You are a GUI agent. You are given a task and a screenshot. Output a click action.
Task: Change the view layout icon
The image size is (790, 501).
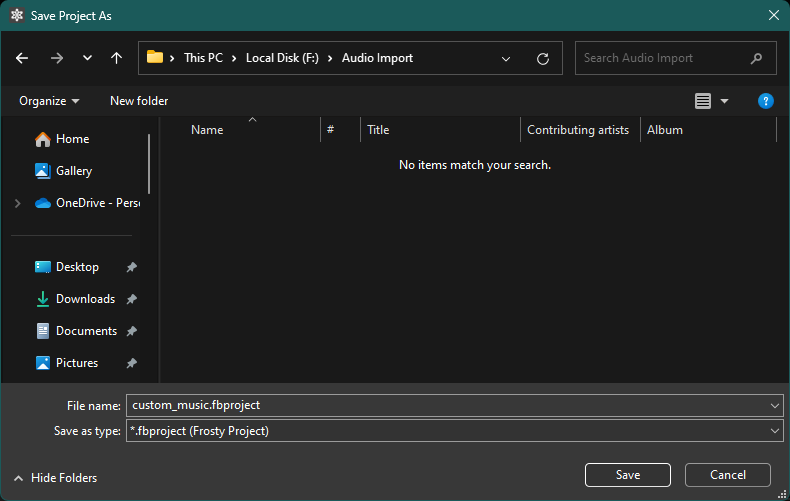(x=703, y=101)
